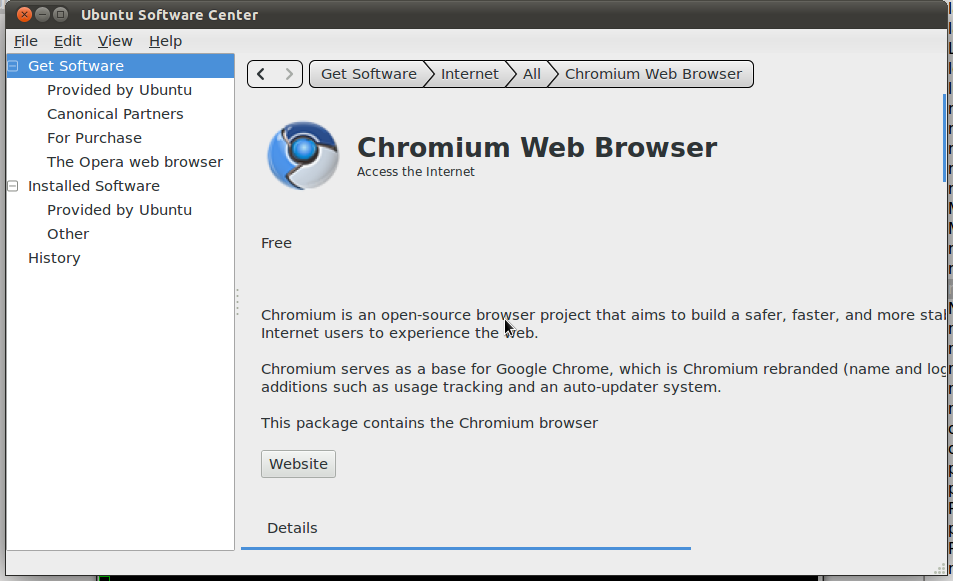953x581 pixels.
Task: Go back with the left arrow button
Action: (x=261, y=74)
